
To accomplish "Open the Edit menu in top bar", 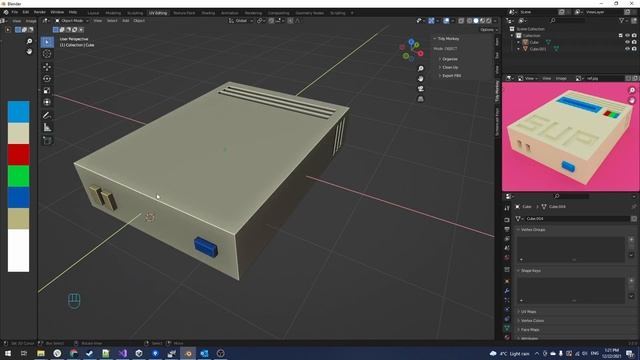I will click(26, 12).
